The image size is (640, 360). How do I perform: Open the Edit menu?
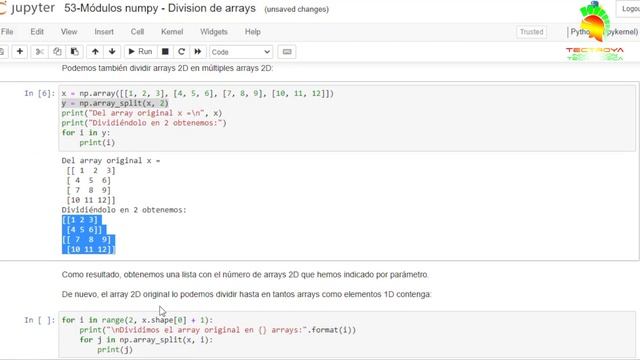[37, 32]
